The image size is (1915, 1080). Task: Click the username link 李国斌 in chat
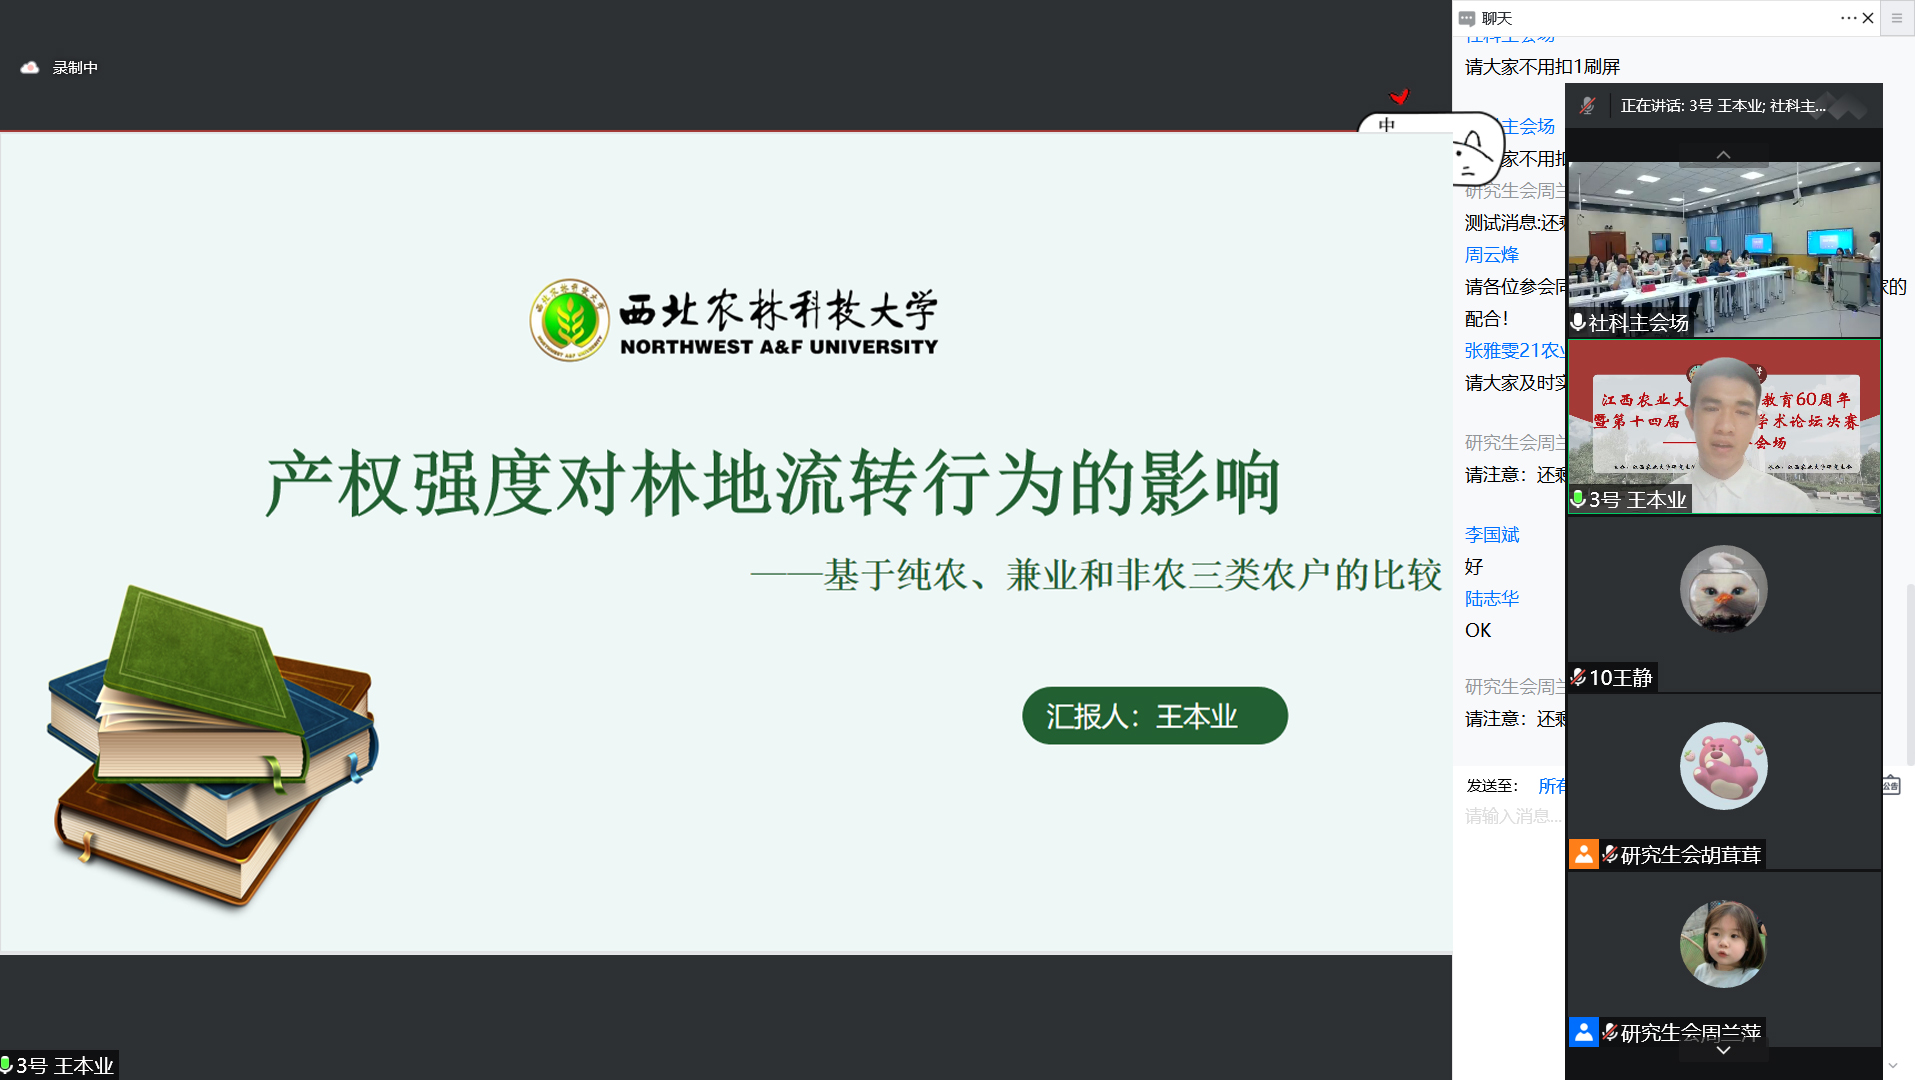[x=1491, y=534]
